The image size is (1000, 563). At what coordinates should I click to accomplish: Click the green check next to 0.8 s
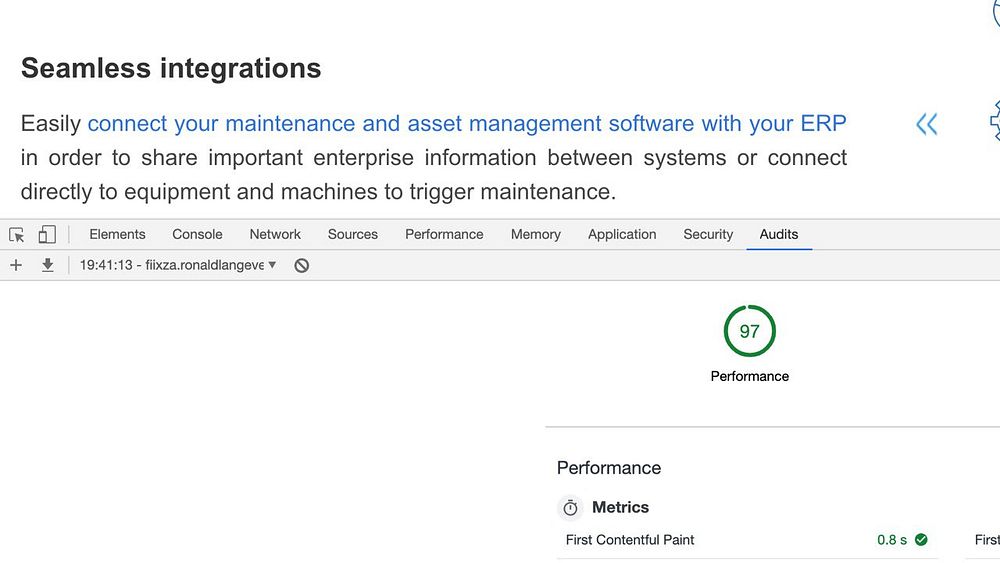click(921, 540)
